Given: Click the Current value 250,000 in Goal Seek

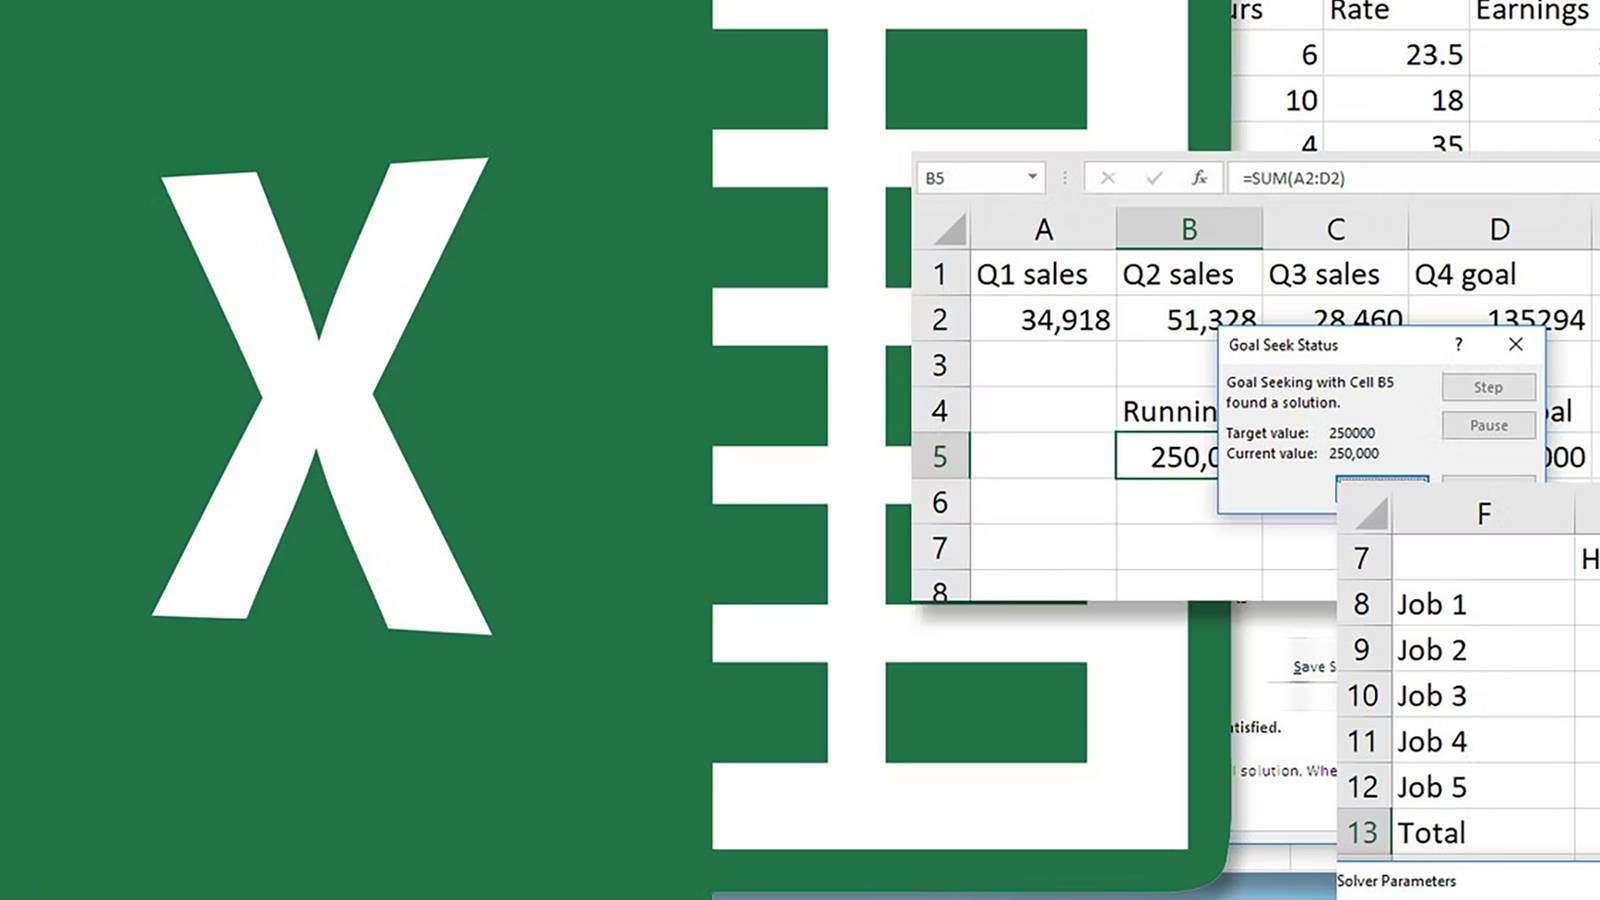Looking at the screenshot, I should coord(1354,453).
